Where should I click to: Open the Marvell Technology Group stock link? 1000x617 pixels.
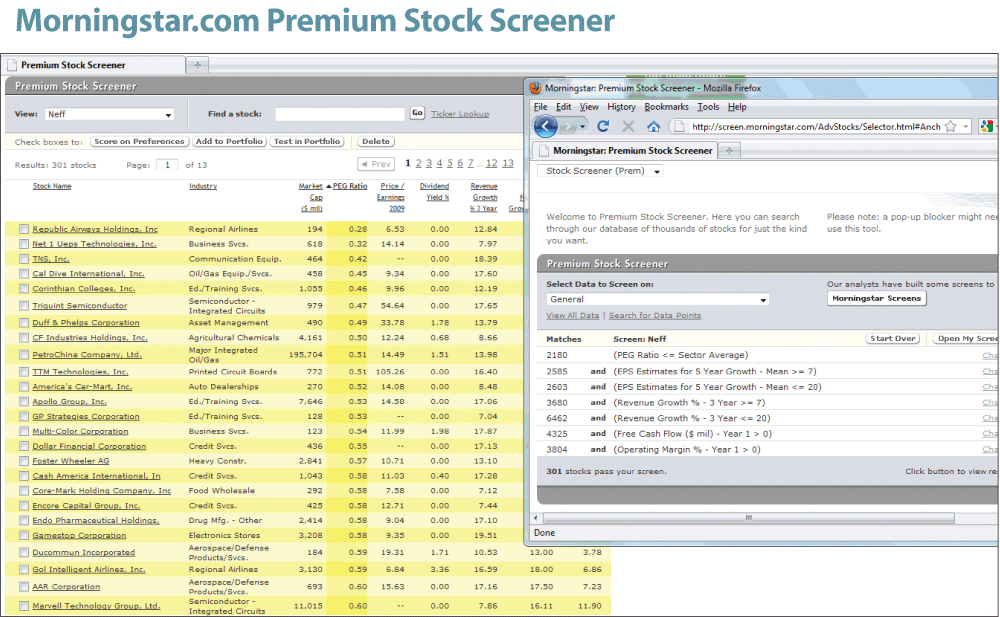(x=96, y=606)
